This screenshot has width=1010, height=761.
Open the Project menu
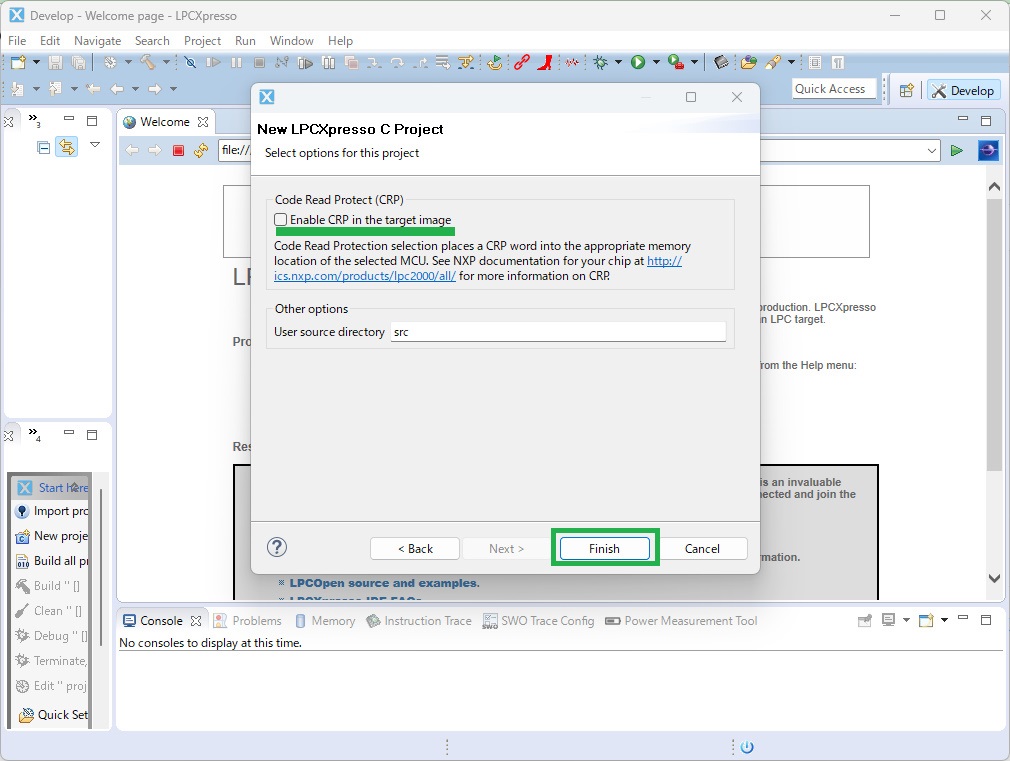[x=202, y=41]
